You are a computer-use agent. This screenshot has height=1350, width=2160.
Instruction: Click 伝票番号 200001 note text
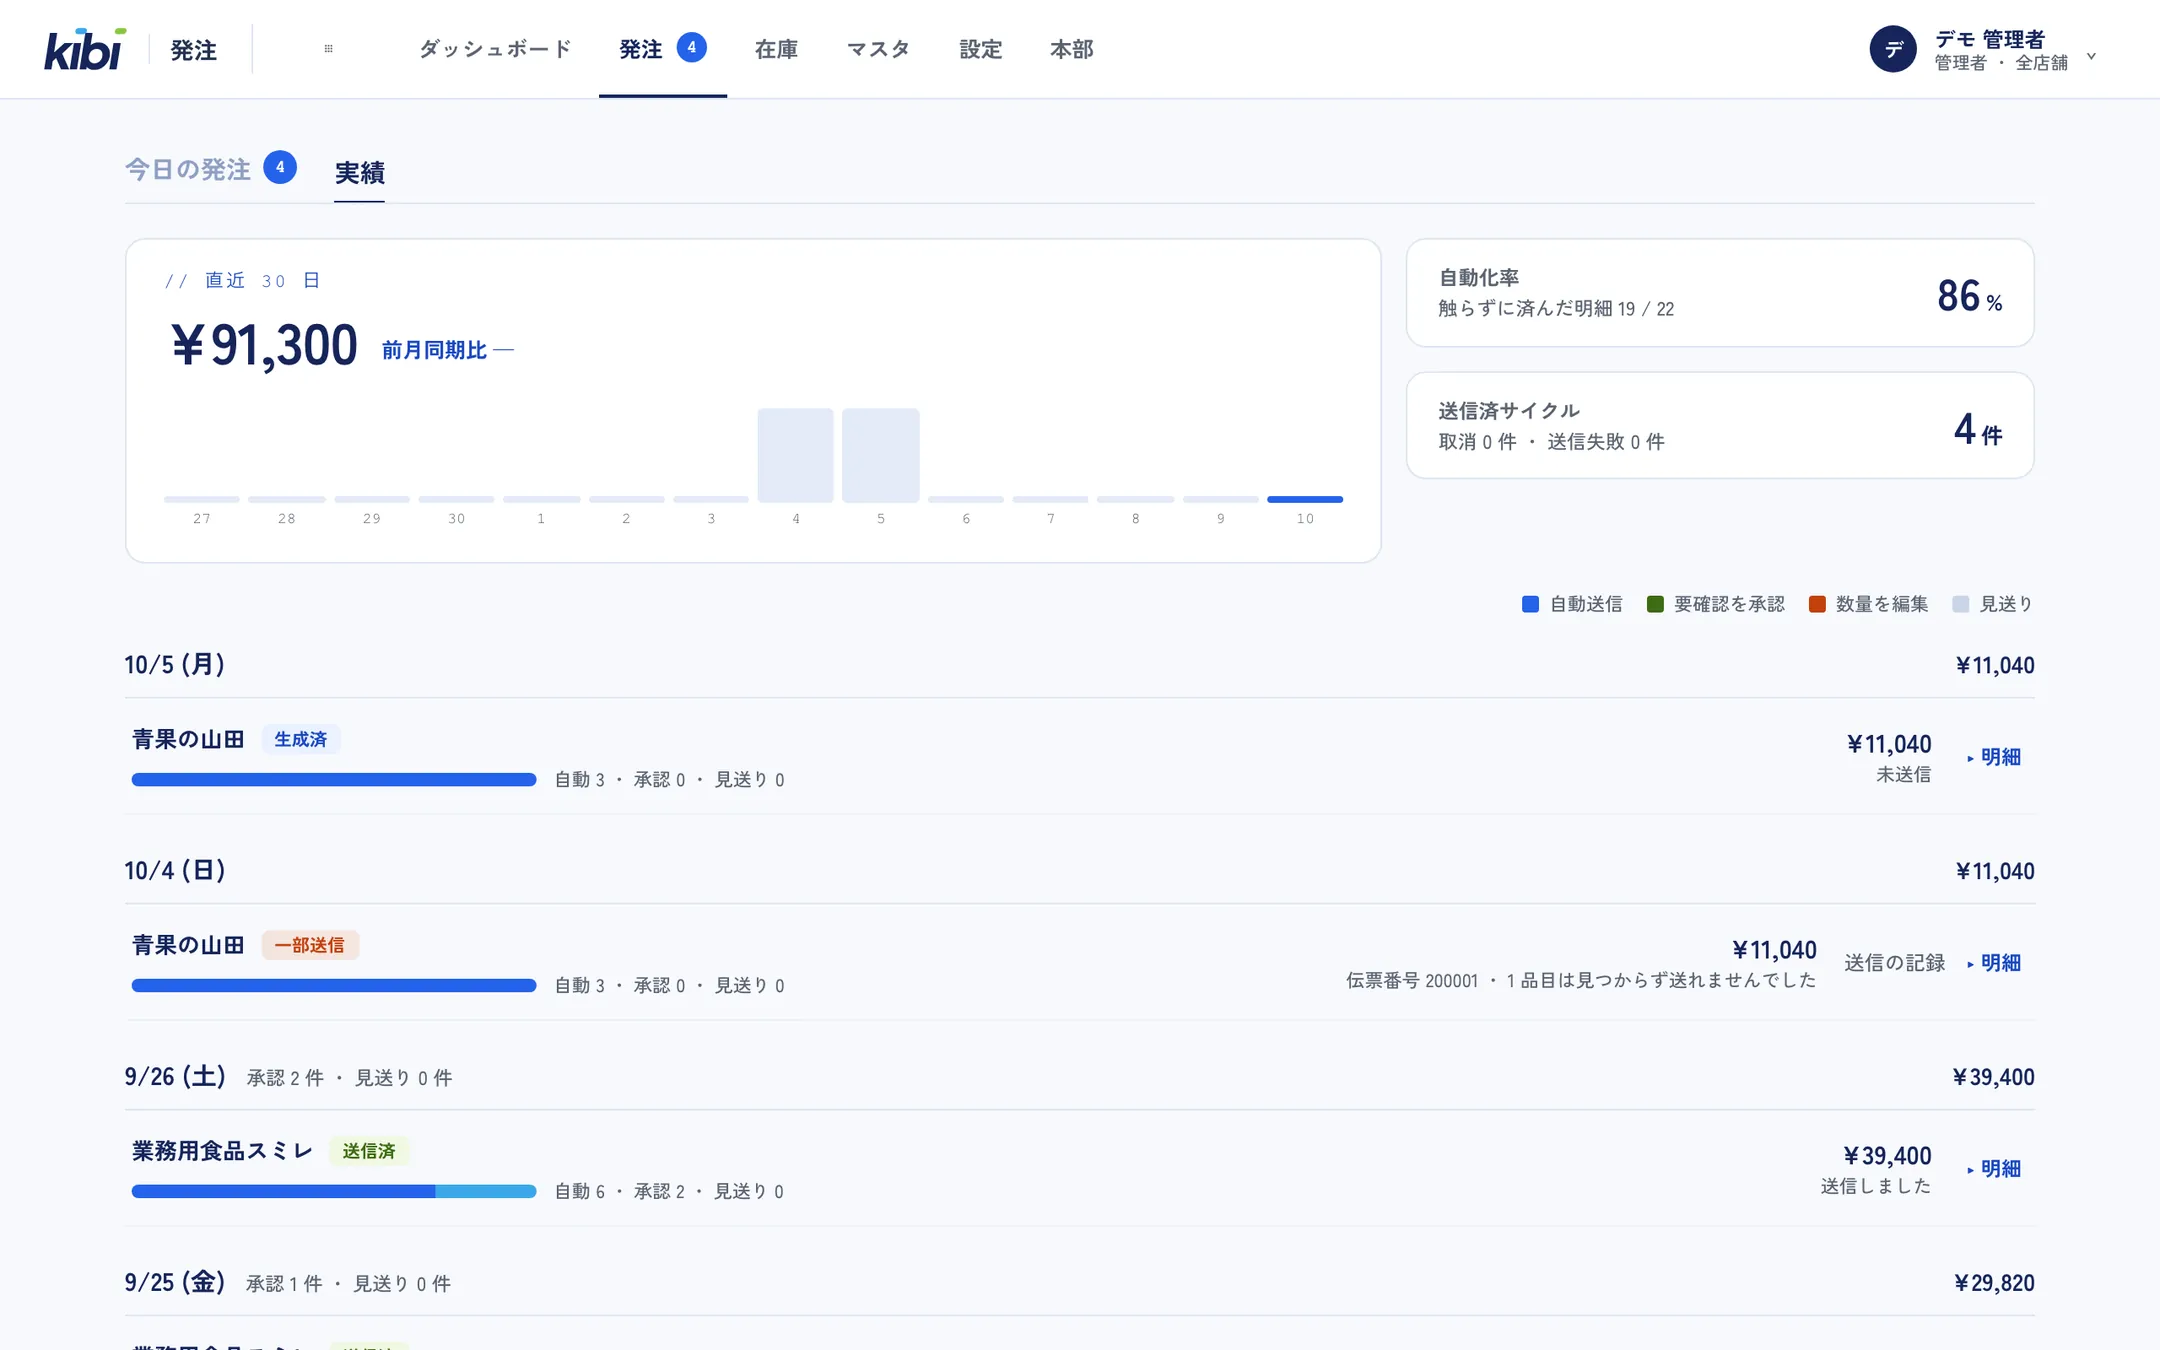coord(1581,981)
